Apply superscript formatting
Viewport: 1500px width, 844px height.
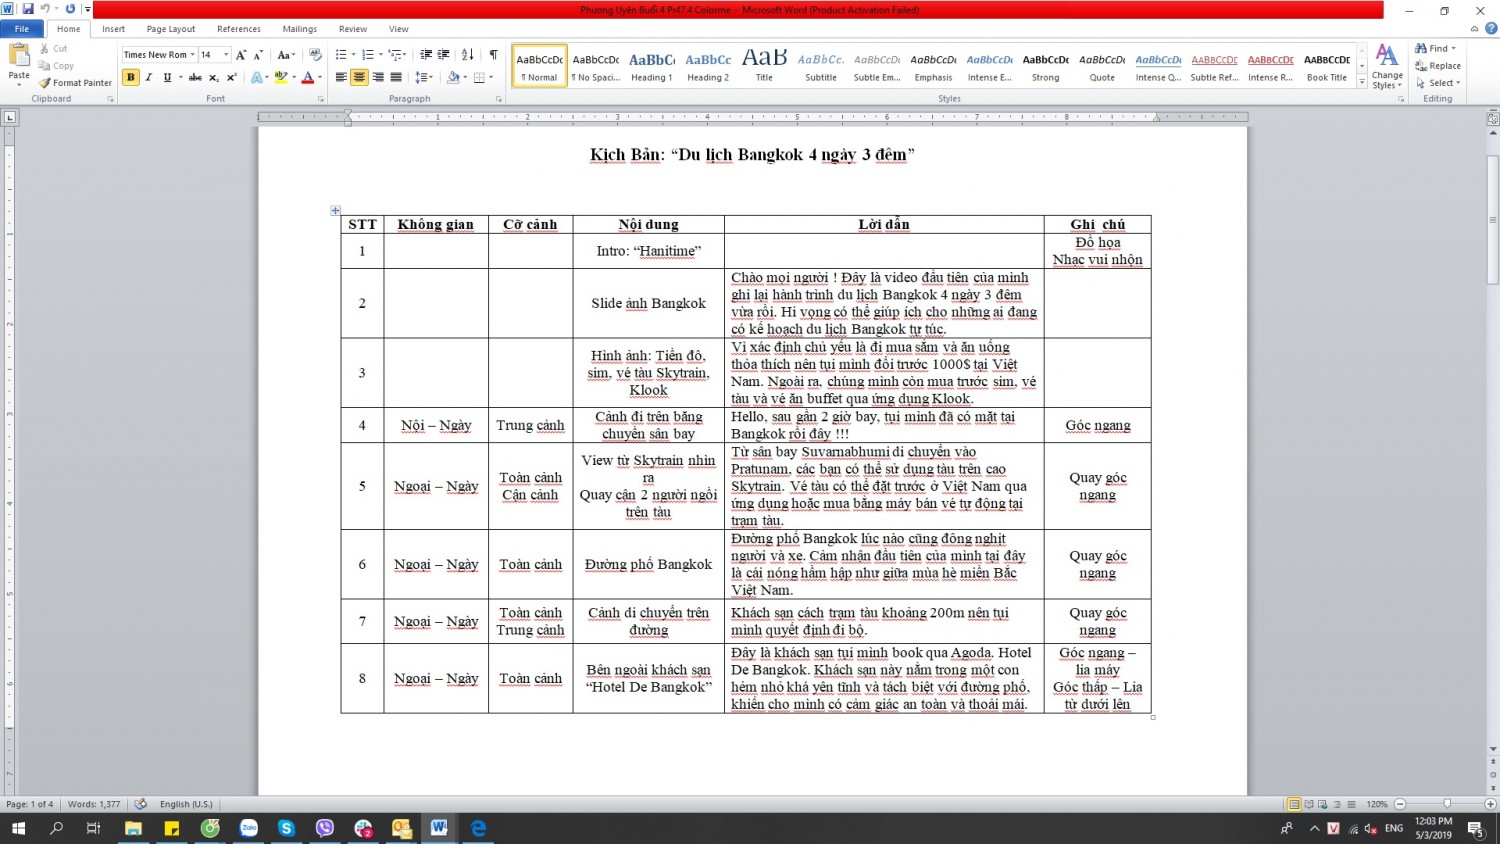tap(231, 77)
